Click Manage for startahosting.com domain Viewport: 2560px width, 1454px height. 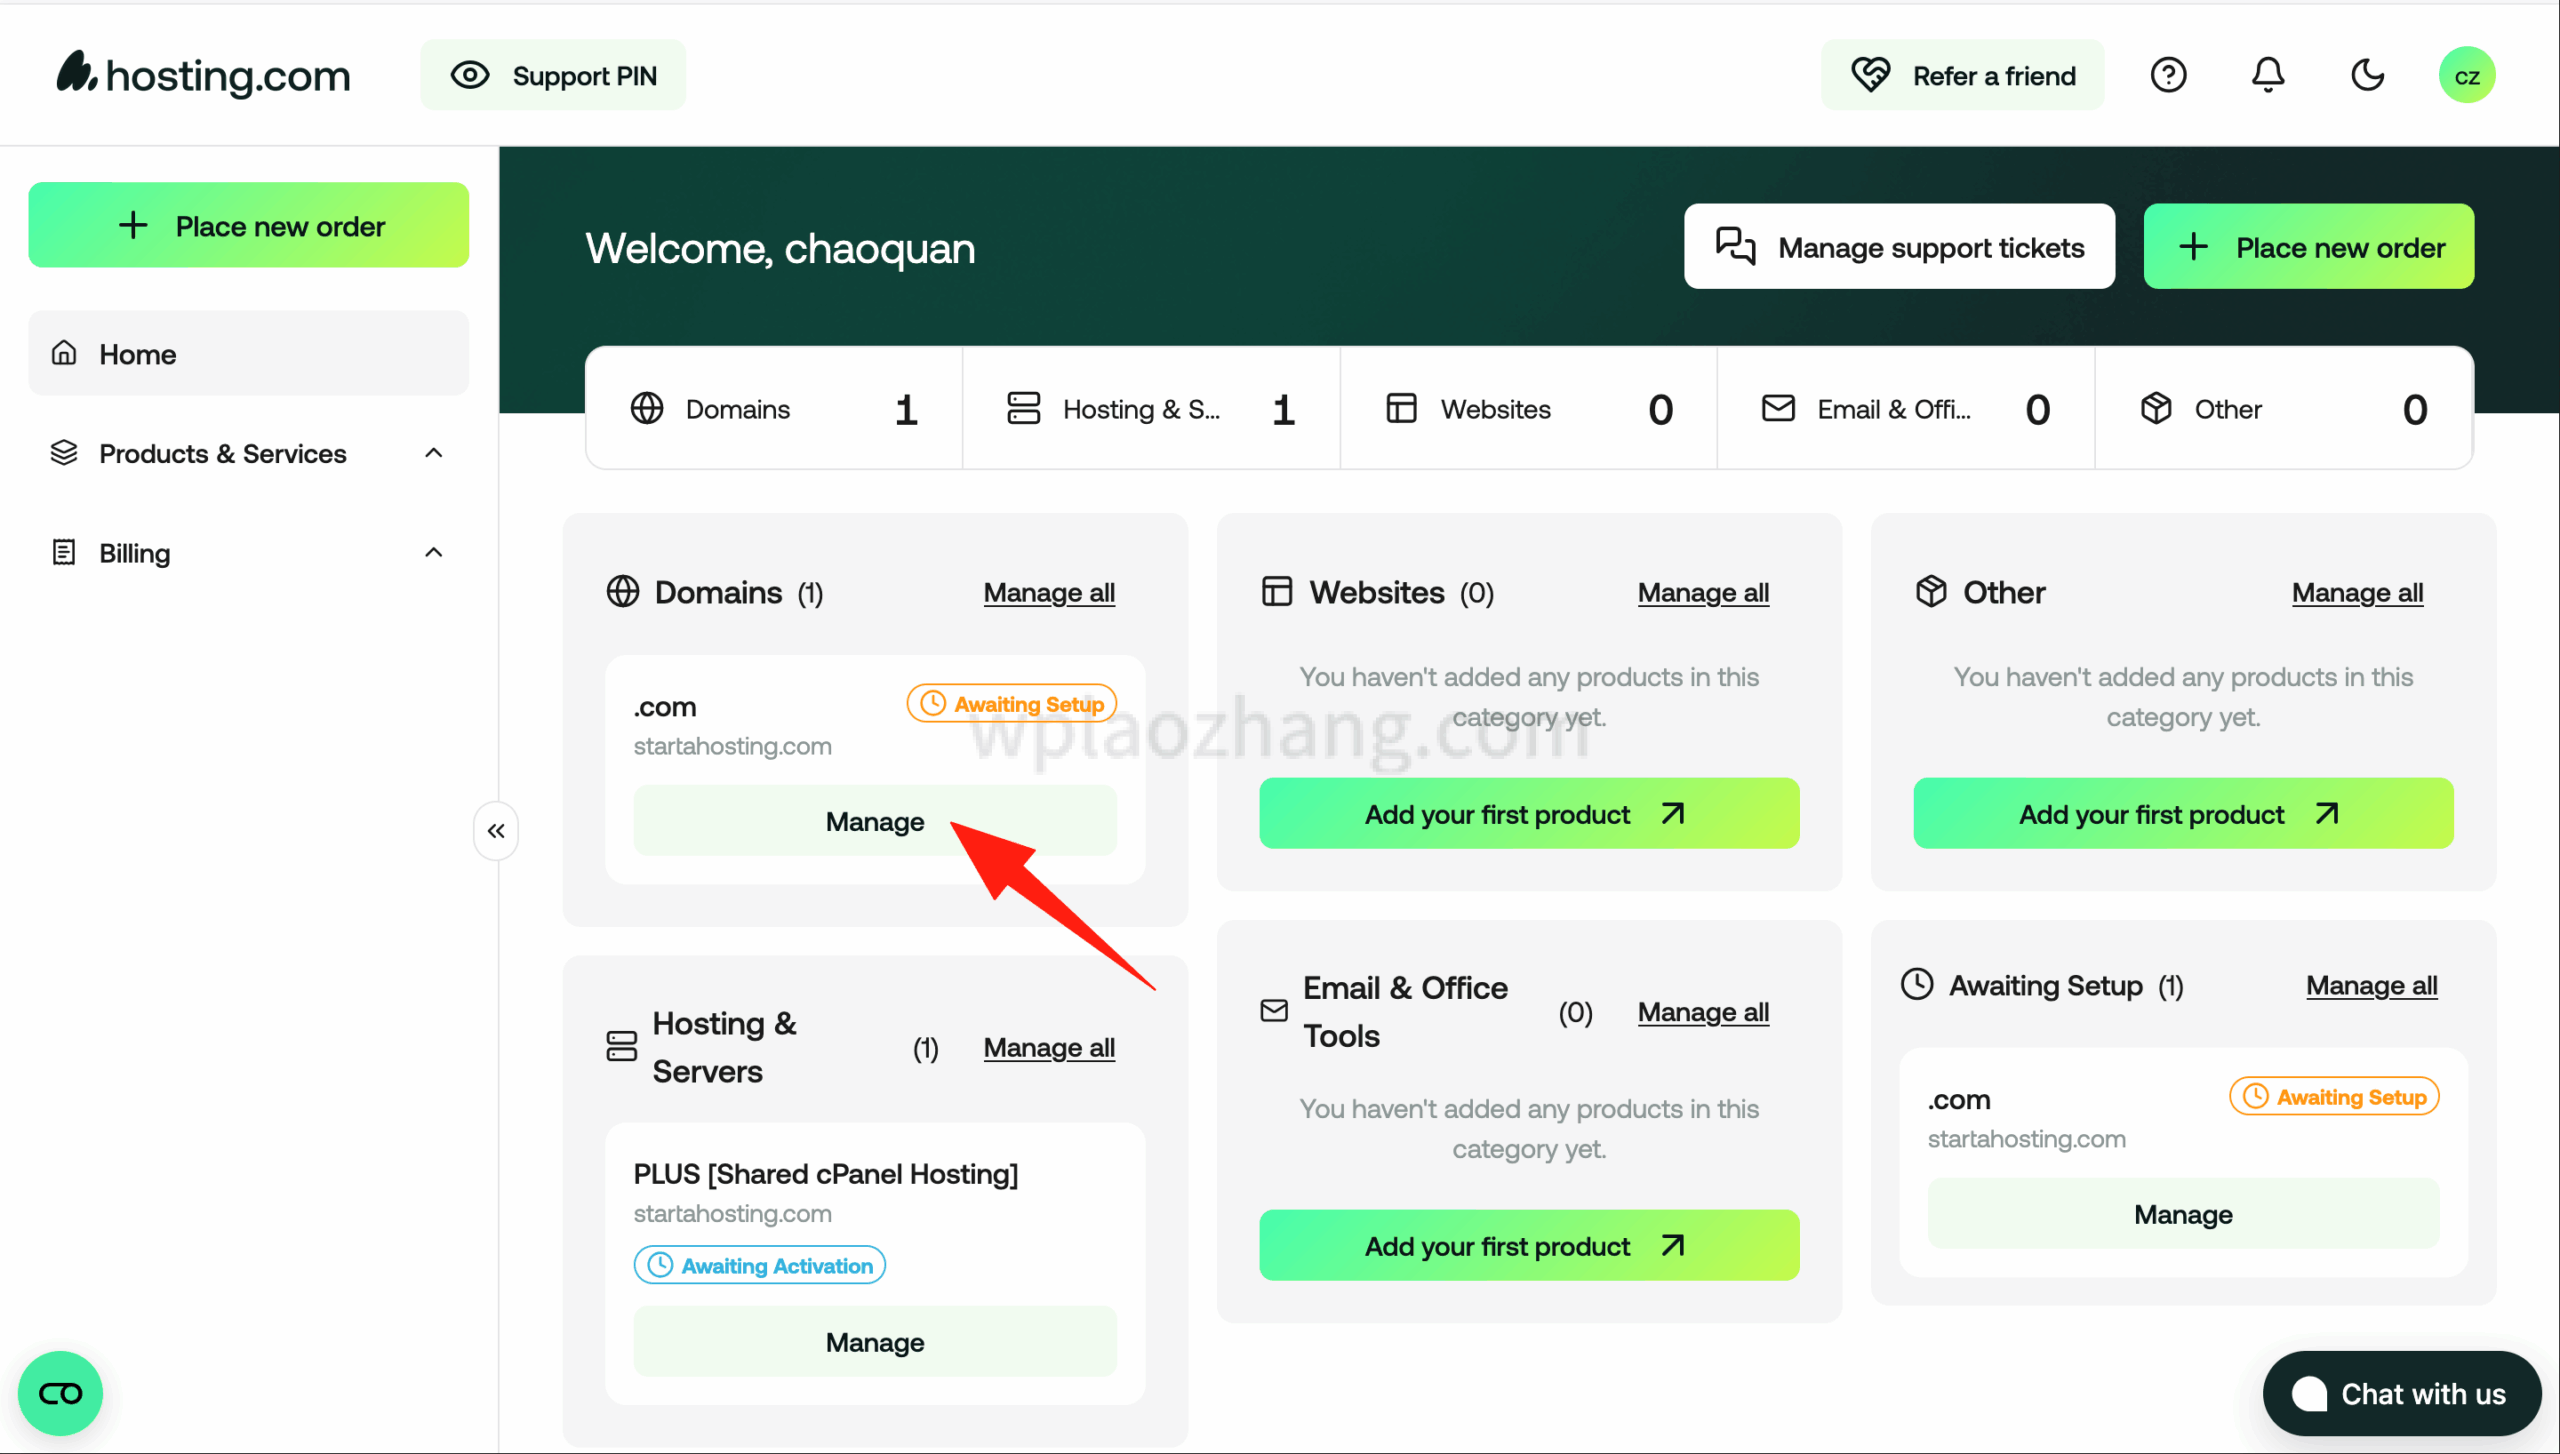(x=875, y=821)
